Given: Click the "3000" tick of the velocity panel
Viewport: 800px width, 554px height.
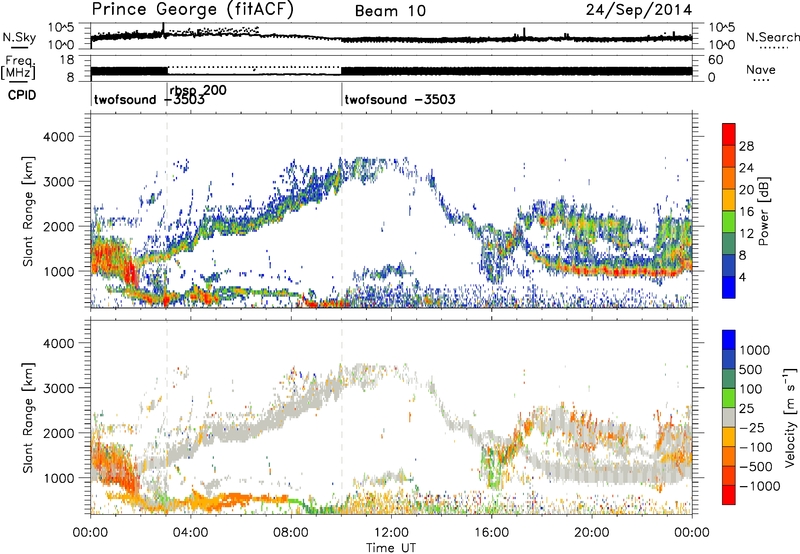Looking at the screenshot, I should tap(58, 388).
